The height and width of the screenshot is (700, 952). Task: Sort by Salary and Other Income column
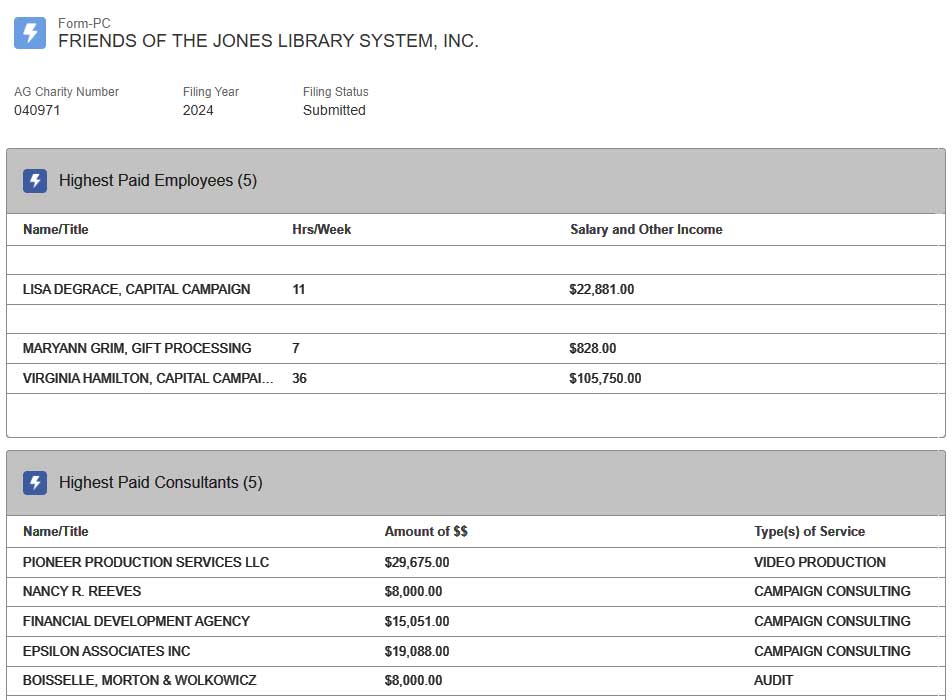click(x=646, y=230)
